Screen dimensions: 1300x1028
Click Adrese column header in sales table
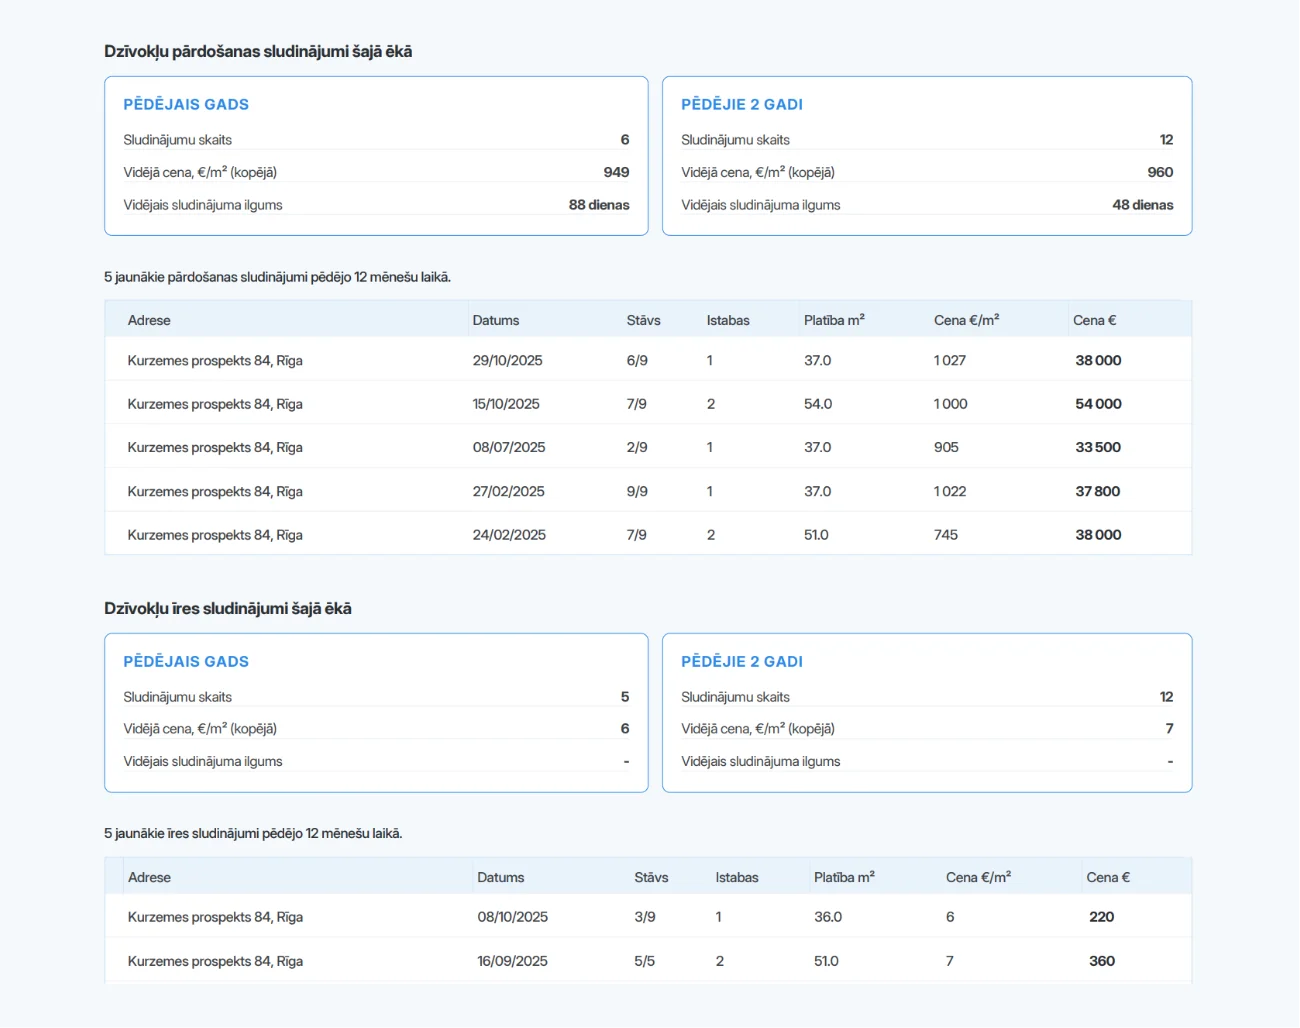coord(149,321)
